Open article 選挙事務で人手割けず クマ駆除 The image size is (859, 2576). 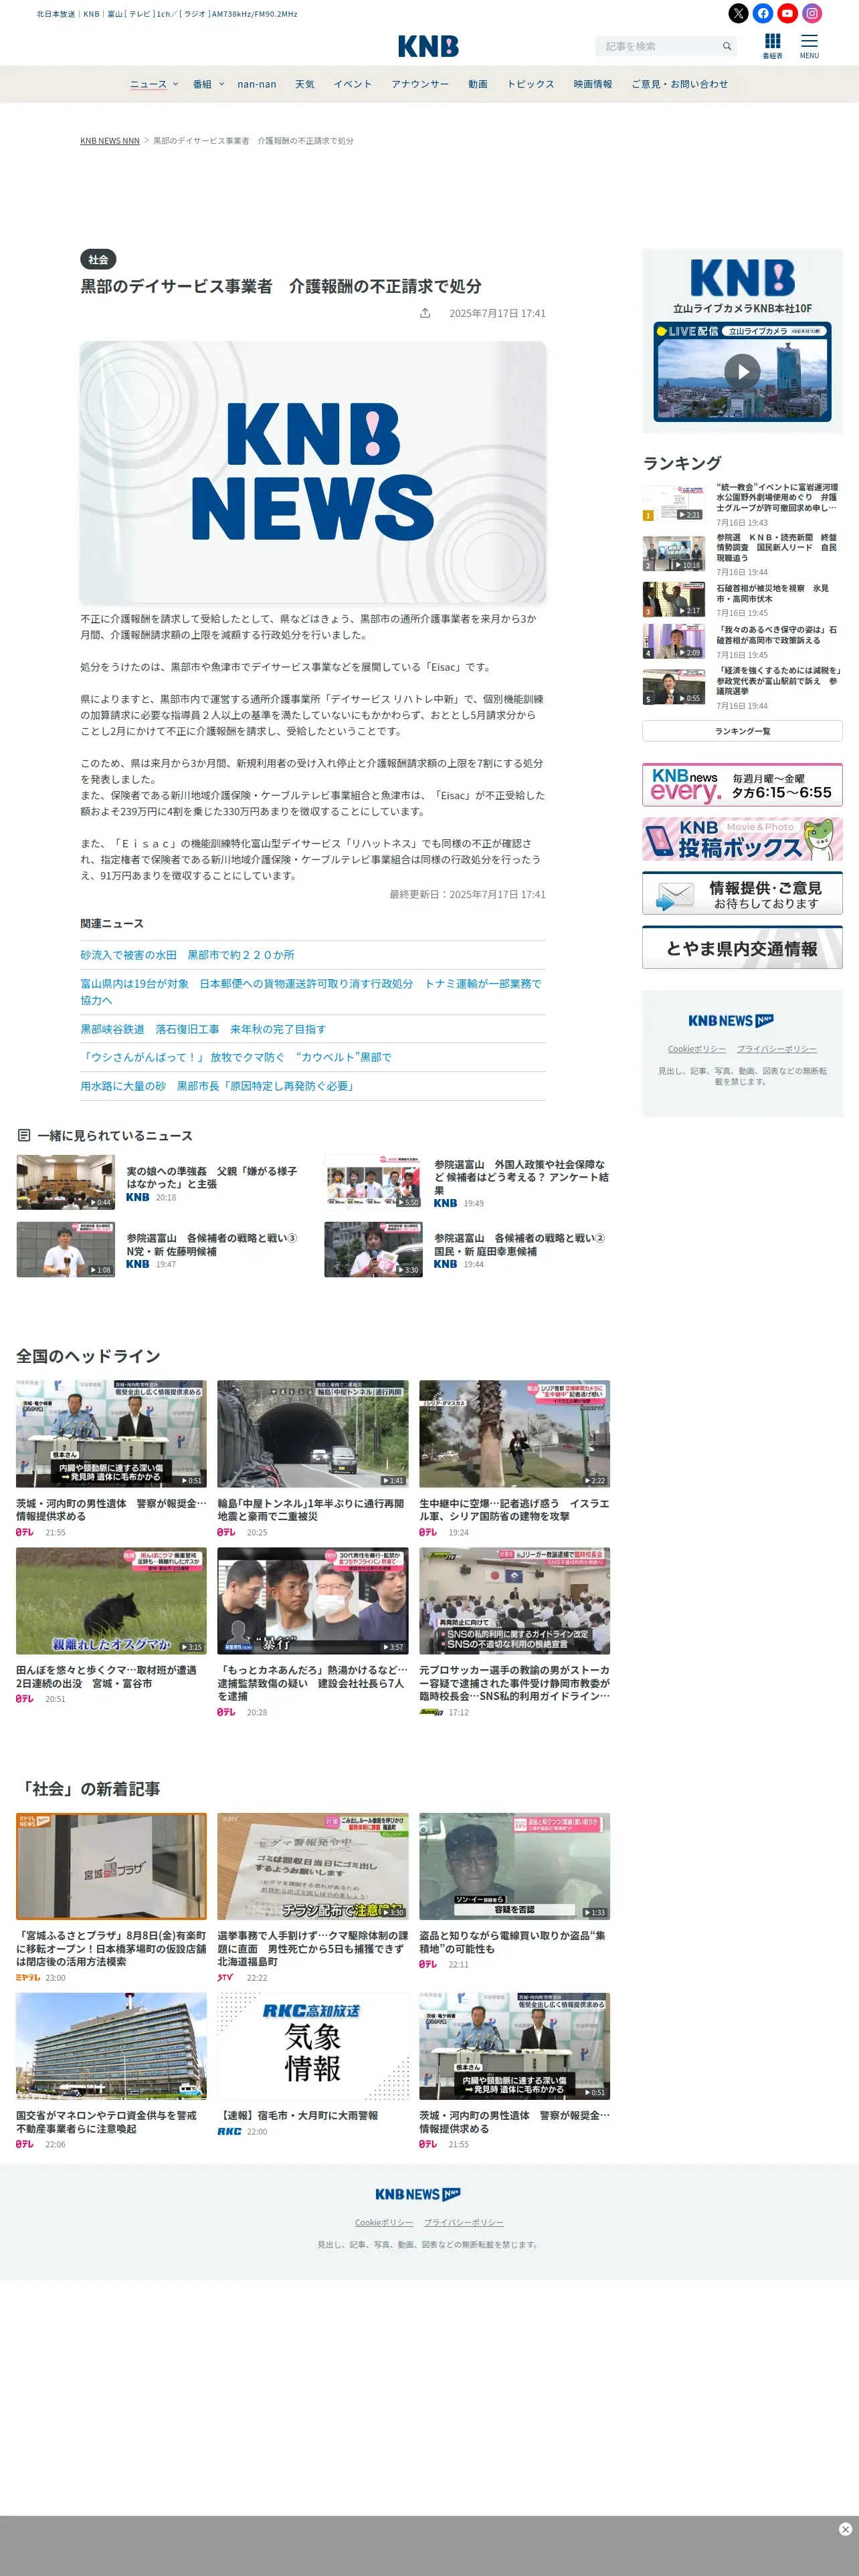tap(313, 1898)
